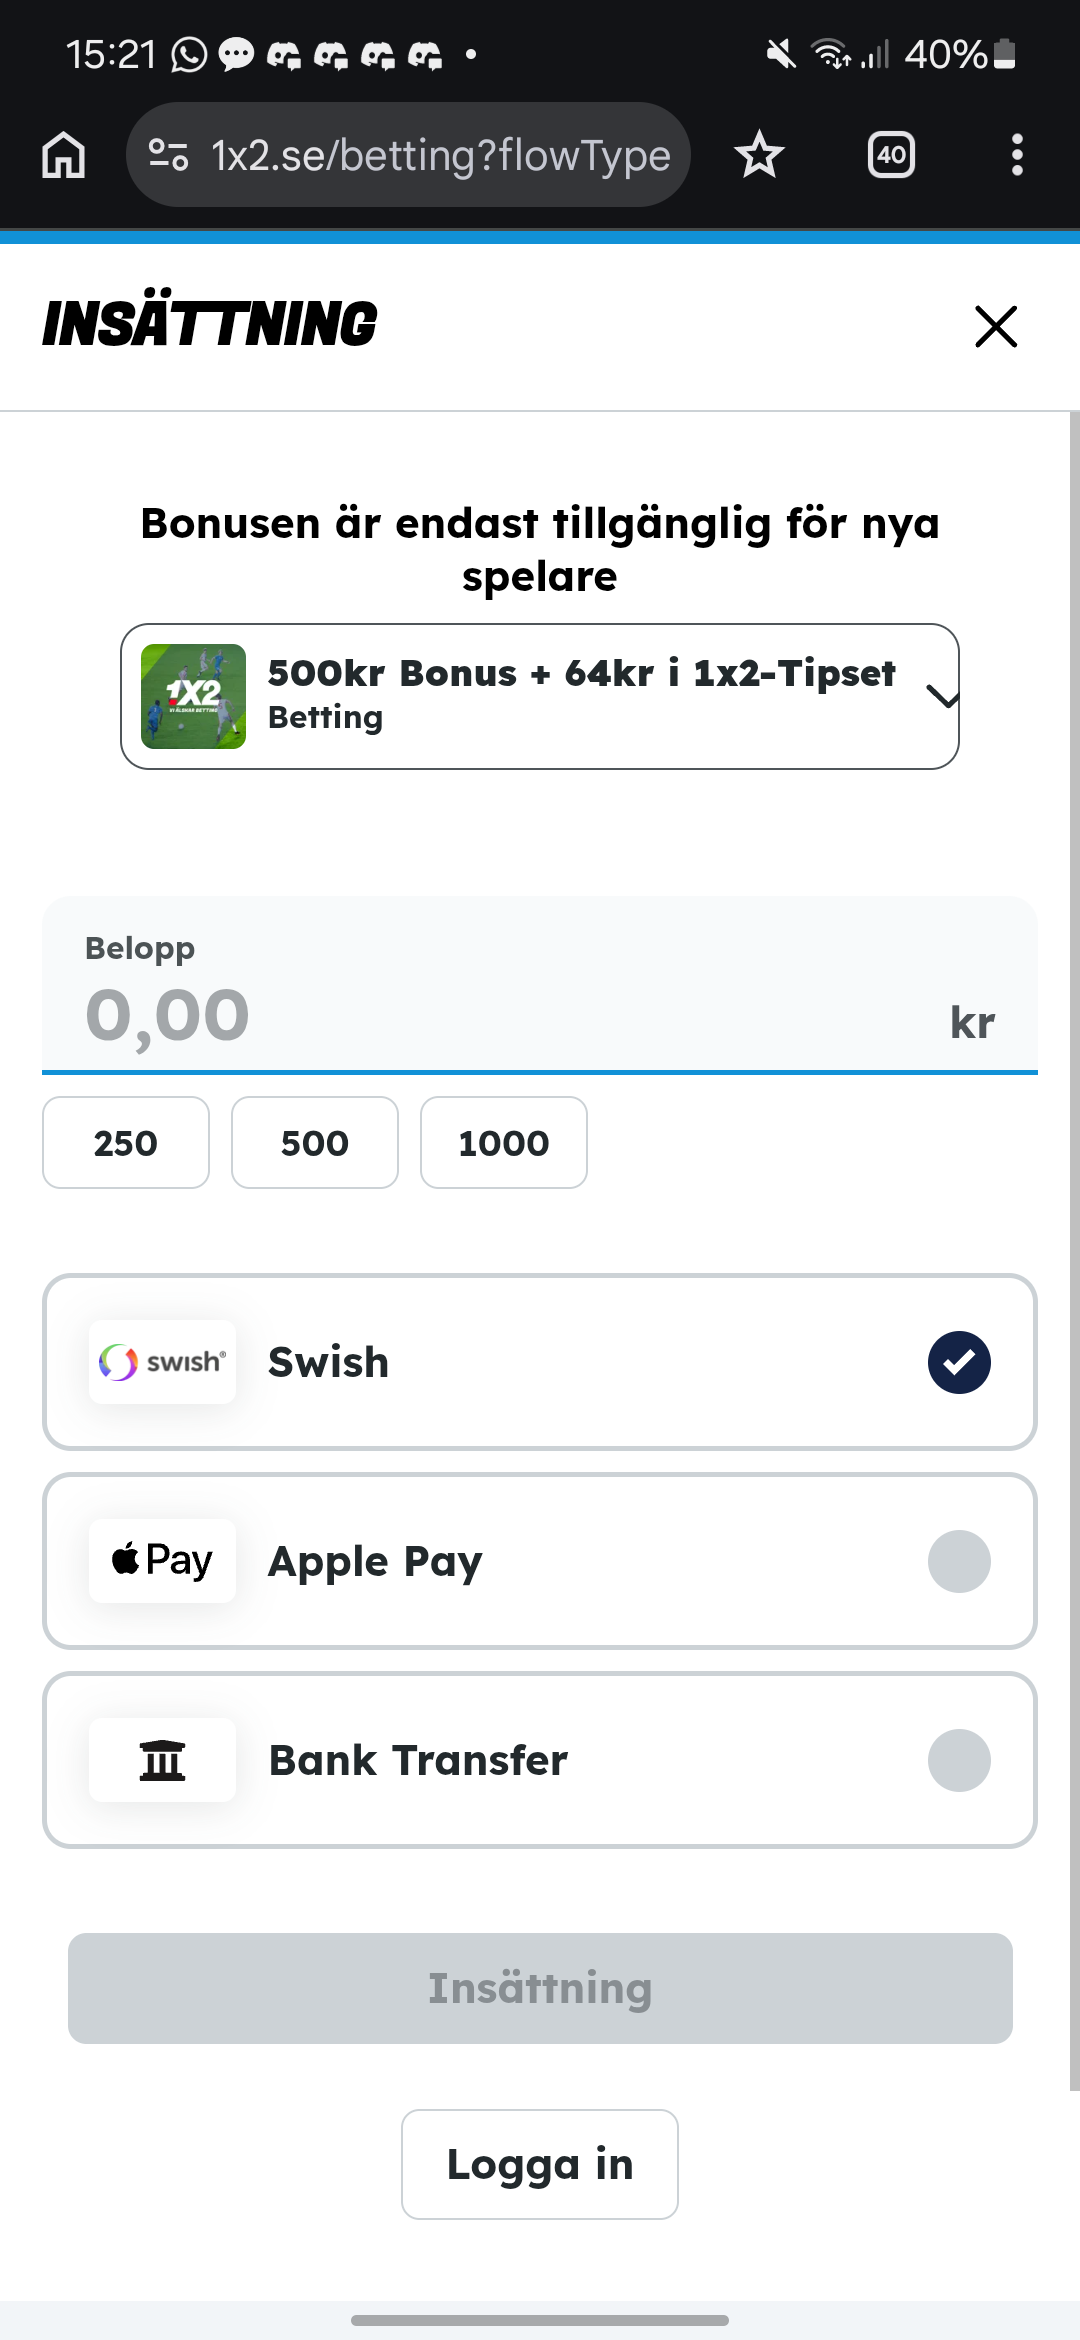Pick the 500 preset amount
Viewport: 1080px width, 2340px height.
[x=315, y=1143]
